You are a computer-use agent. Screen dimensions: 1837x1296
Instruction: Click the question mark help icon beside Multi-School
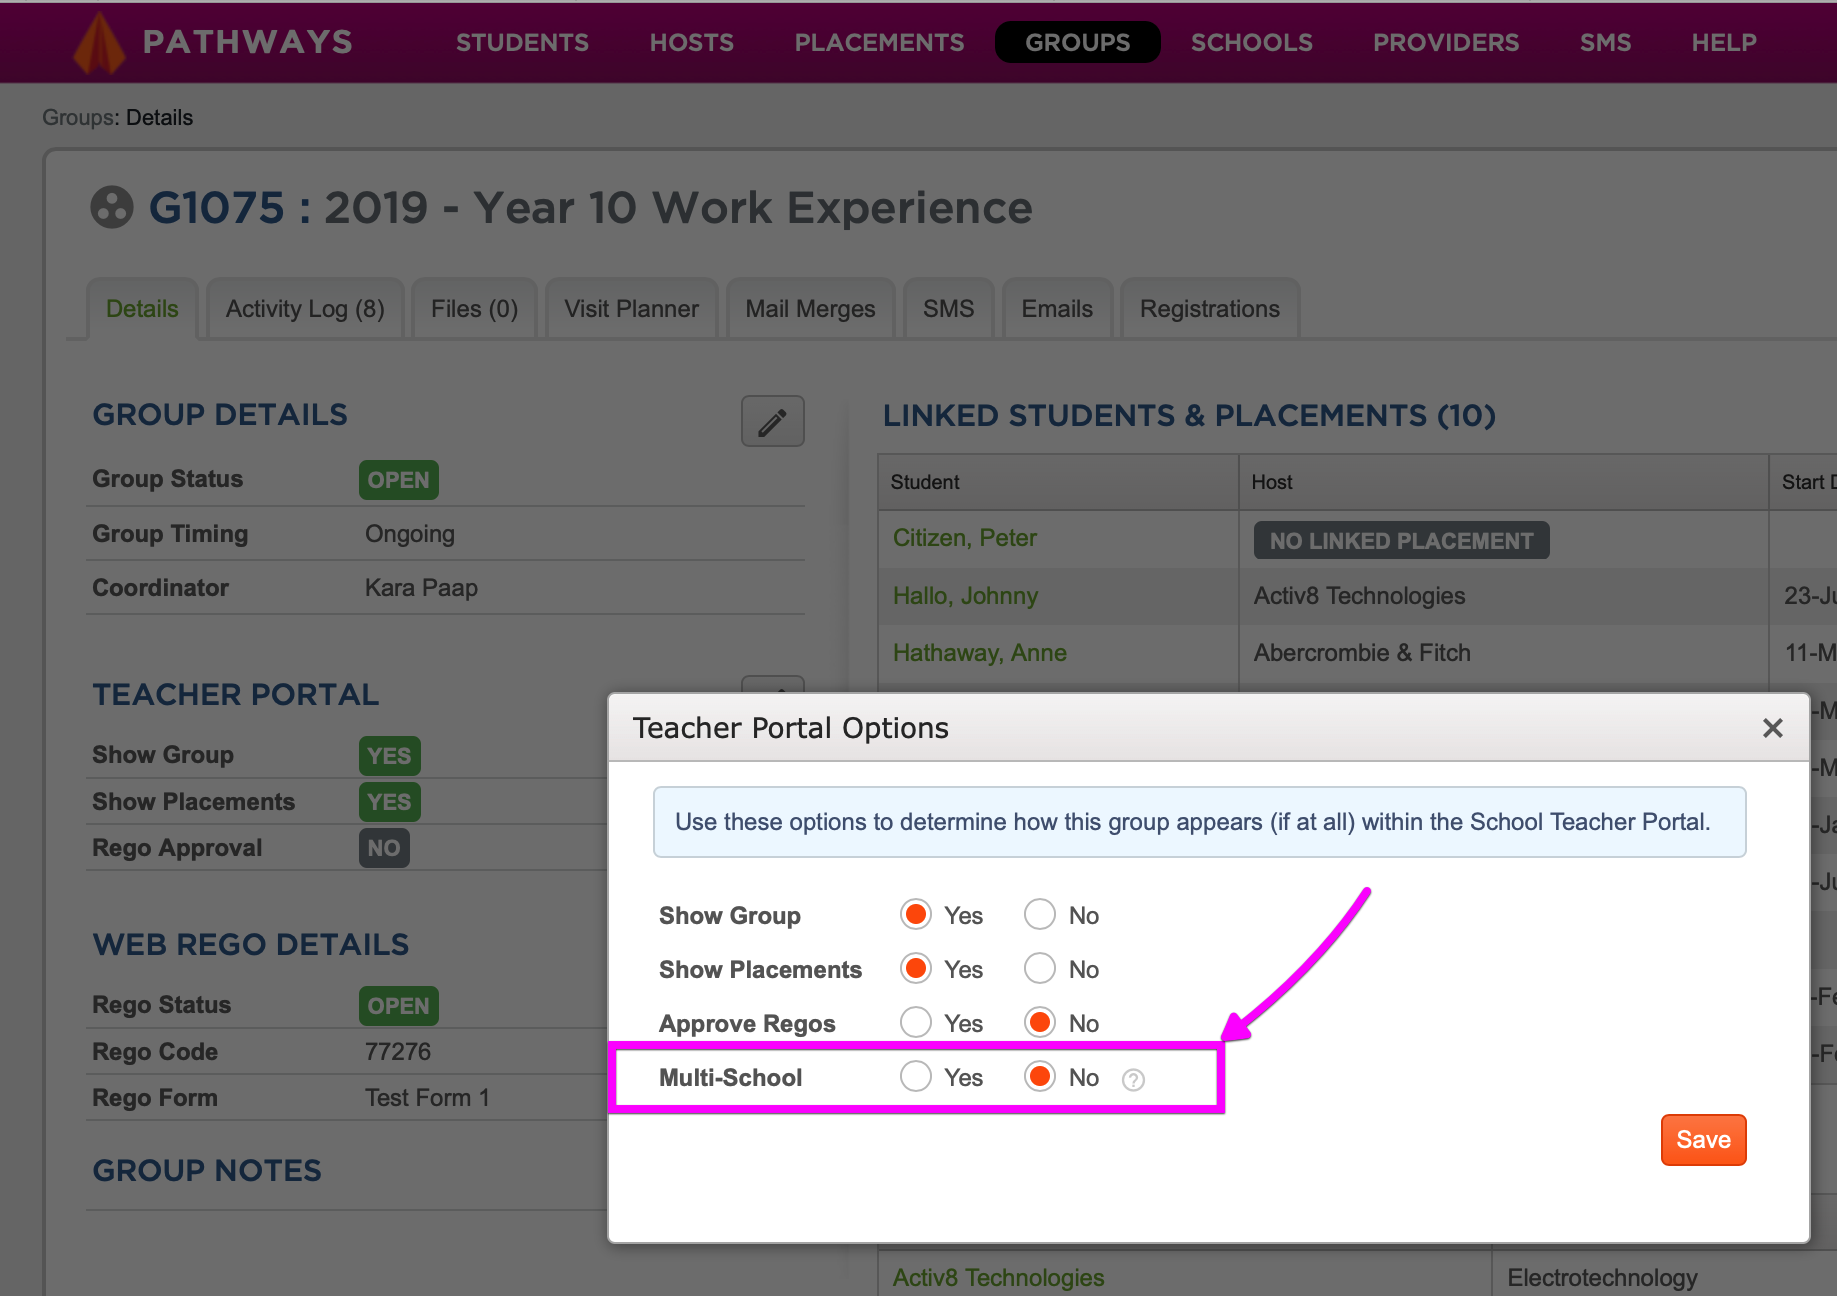pos(1132,1078)
